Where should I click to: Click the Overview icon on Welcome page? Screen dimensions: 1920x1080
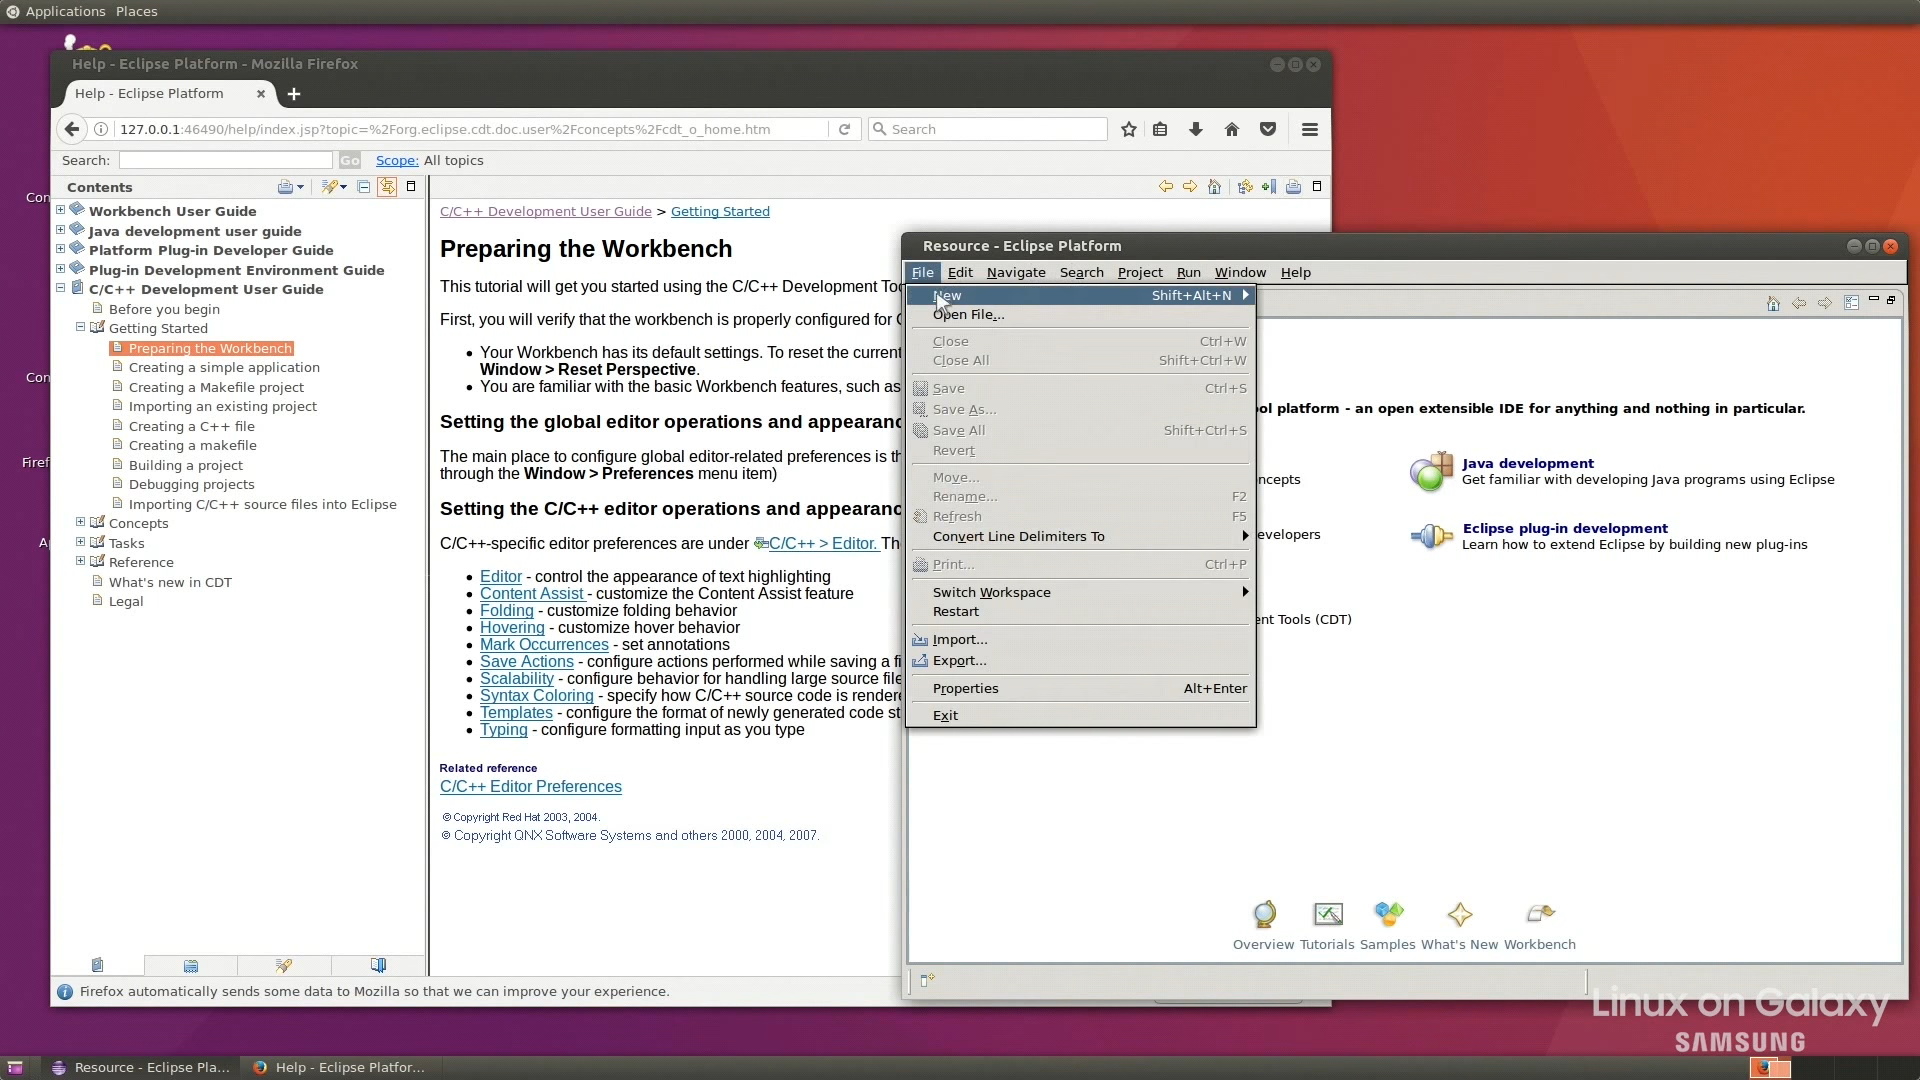pos(1264,914)
